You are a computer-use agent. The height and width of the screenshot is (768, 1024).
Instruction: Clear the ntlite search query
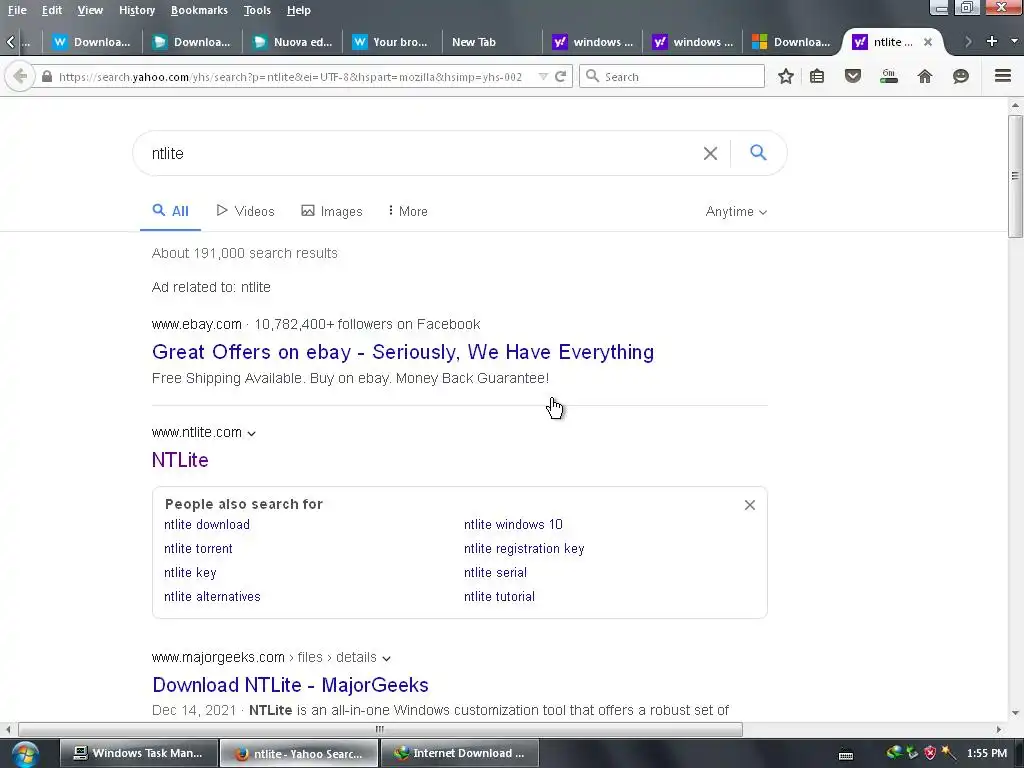coord(710,153)
